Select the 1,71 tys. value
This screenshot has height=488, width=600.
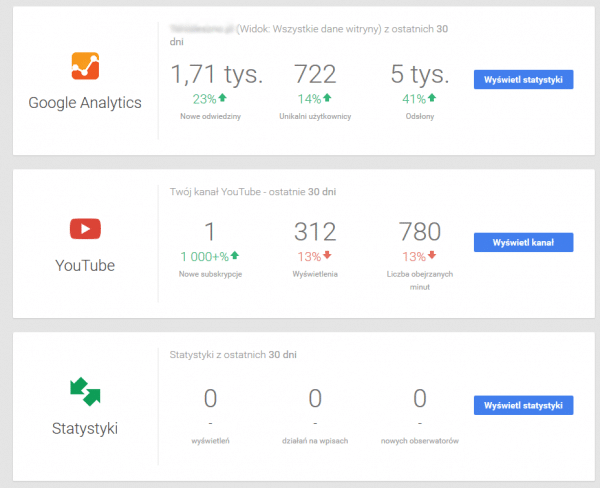pos(217,74)
